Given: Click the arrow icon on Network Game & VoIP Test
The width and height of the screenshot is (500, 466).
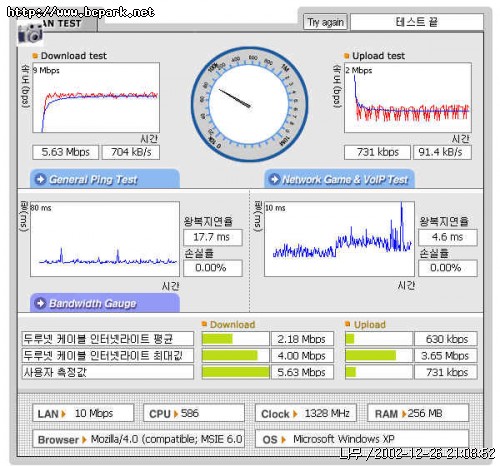Looking at the screenshot, I should 274,179.
